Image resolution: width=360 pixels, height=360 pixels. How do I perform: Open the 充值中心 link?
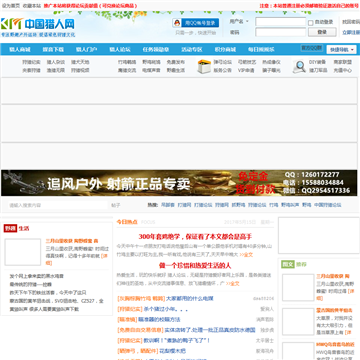[343, 70]
